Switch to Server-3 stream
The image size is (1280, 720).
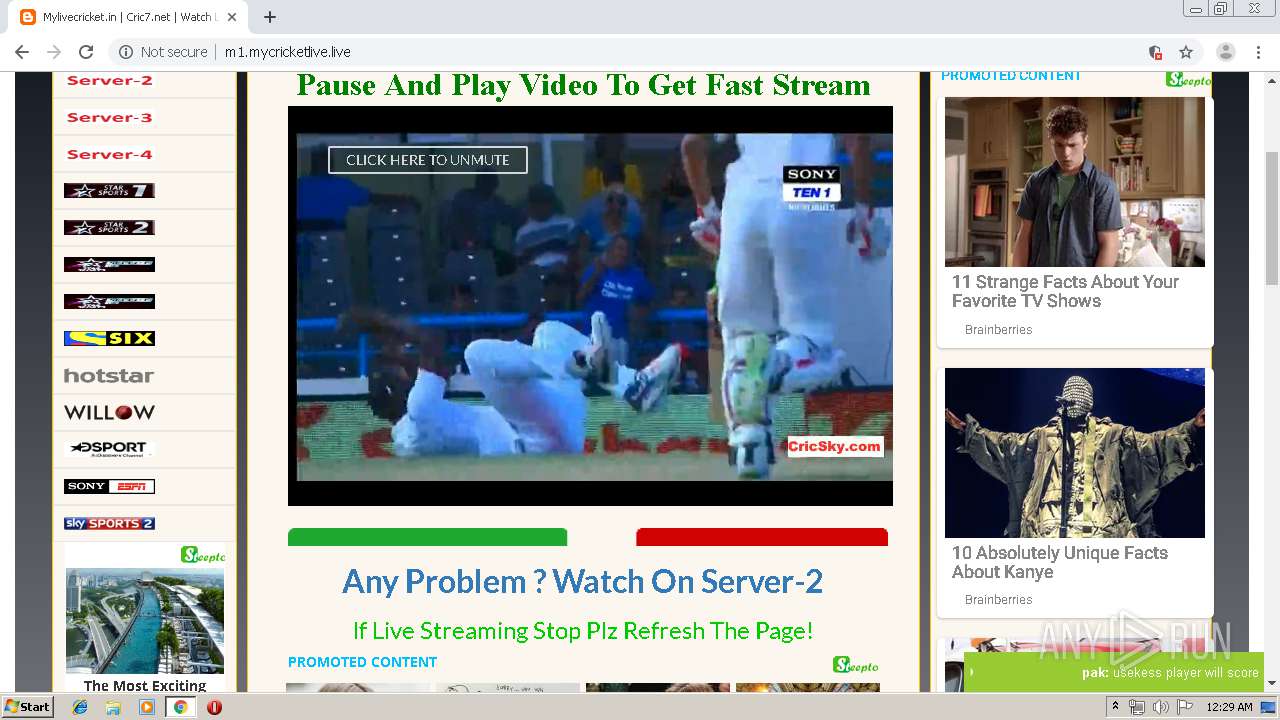point(109,117)
